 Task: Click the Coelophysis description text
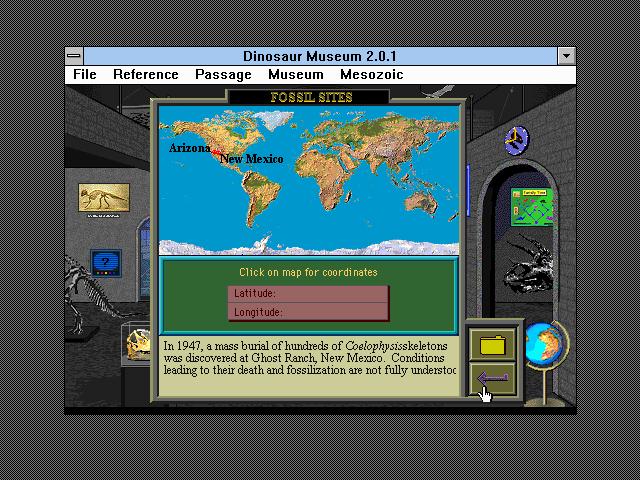pyautogui.click(x=309, y=358)
